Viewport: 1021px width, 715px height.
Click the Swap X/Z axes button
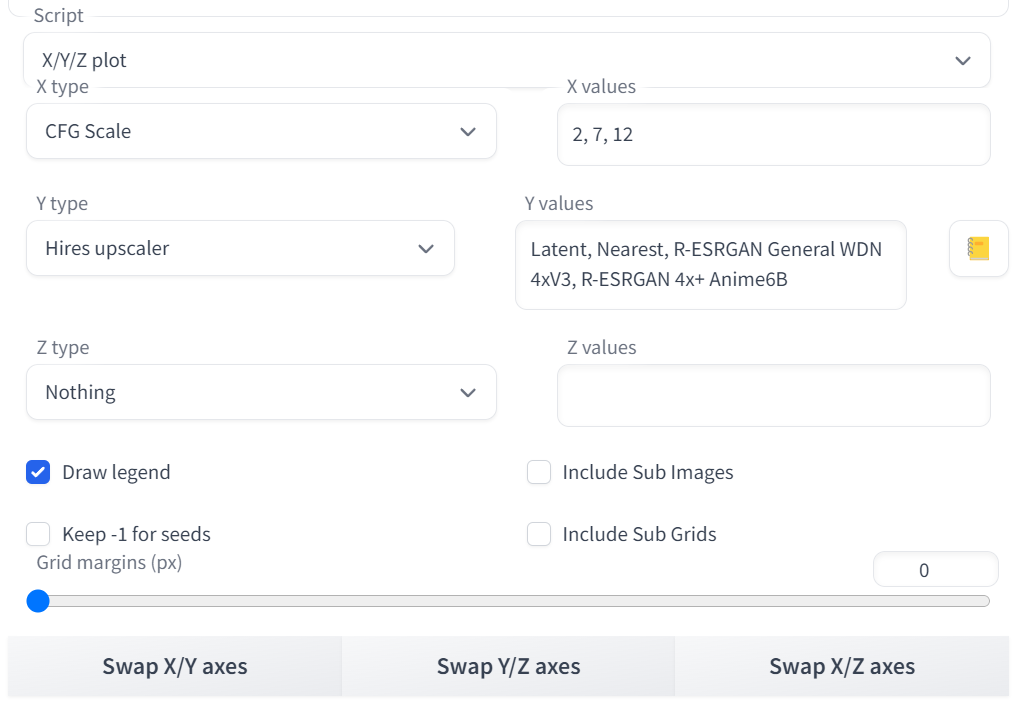click(841, 666)
